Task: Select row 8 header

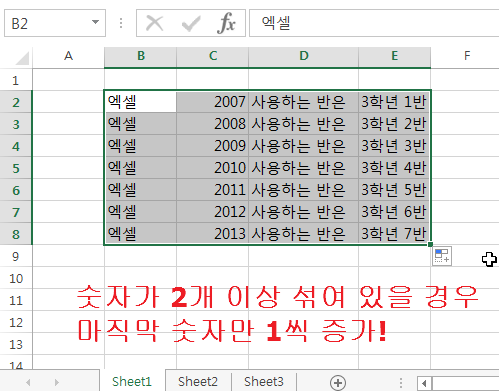Action: pos(16,234)
